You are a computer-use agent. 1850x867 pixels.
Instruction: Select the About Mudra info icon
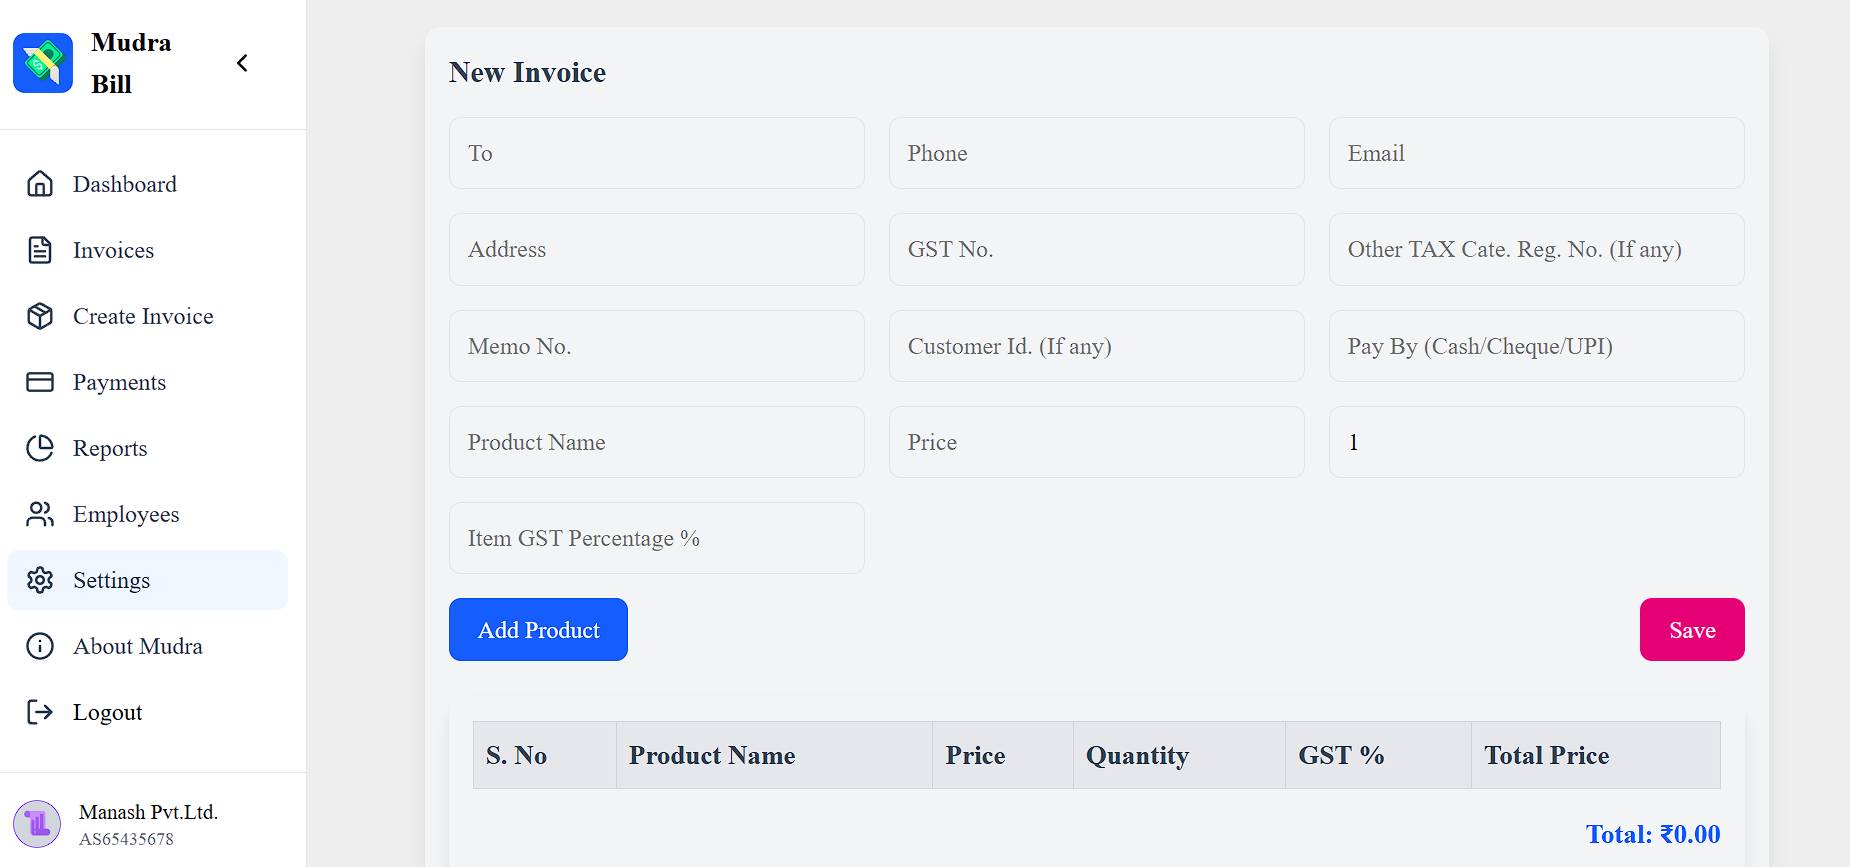coord(39,646)
